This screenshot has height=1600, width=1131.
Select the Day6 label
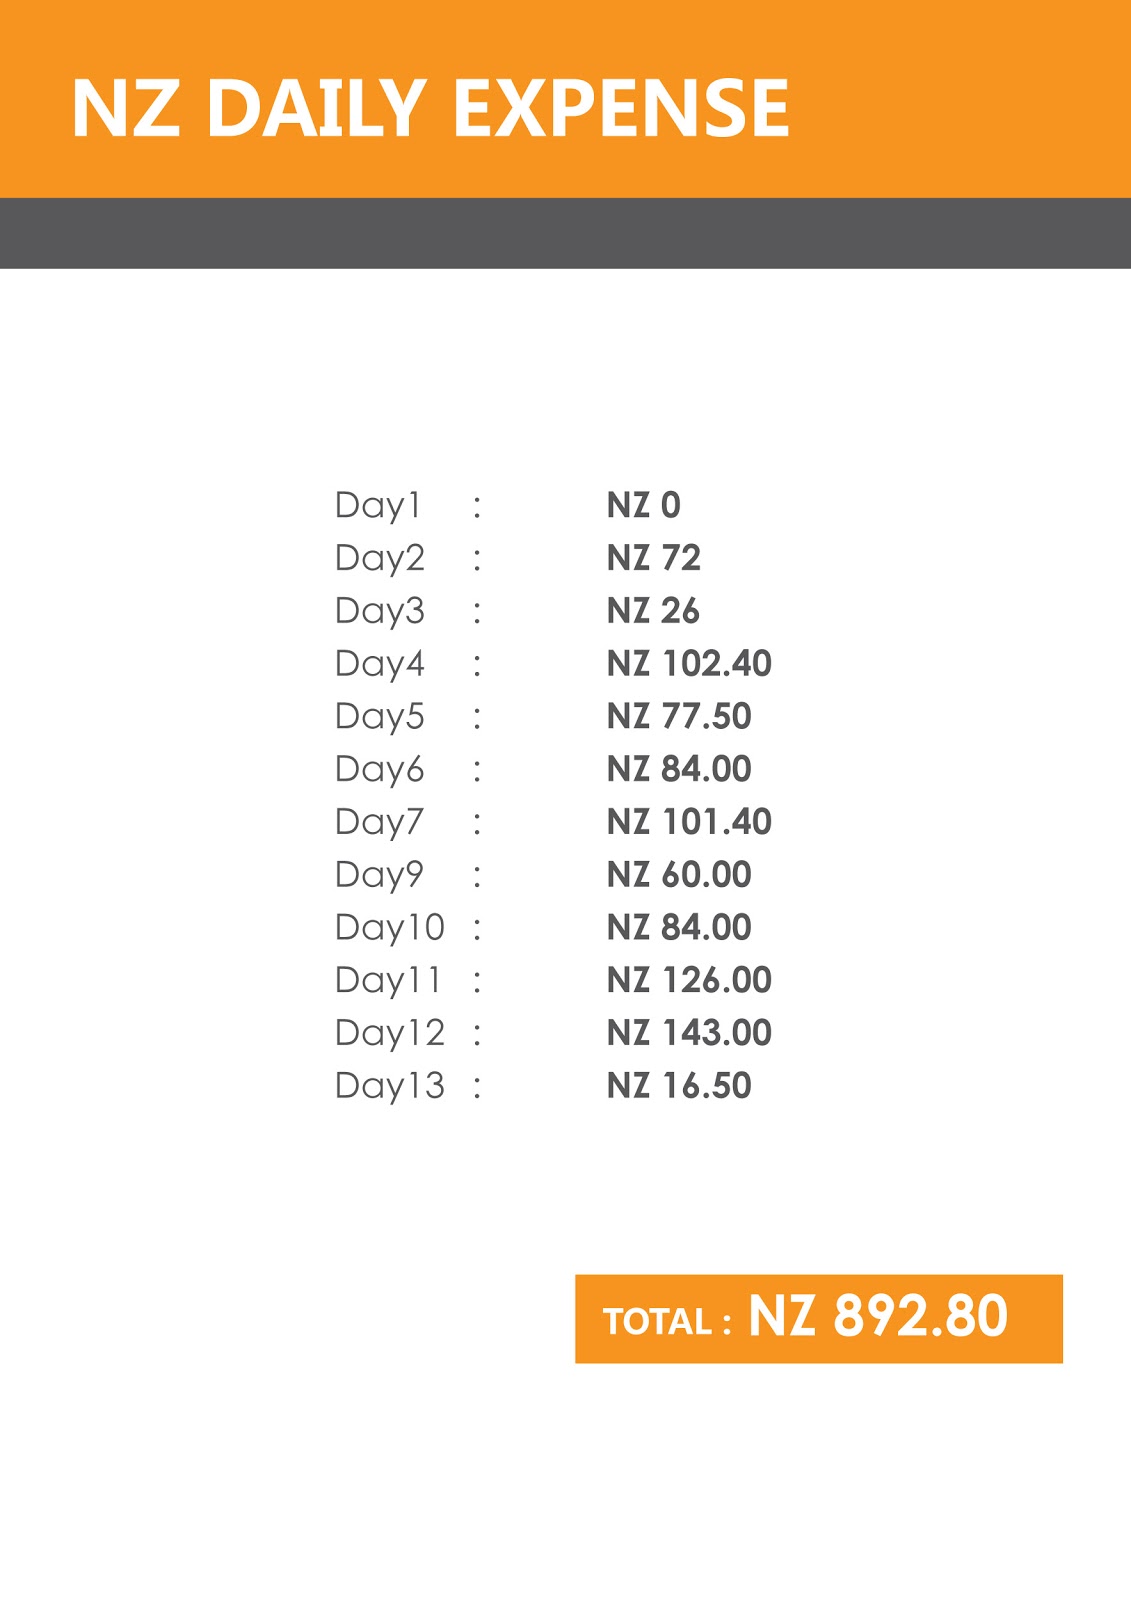[x=380, y=770]
